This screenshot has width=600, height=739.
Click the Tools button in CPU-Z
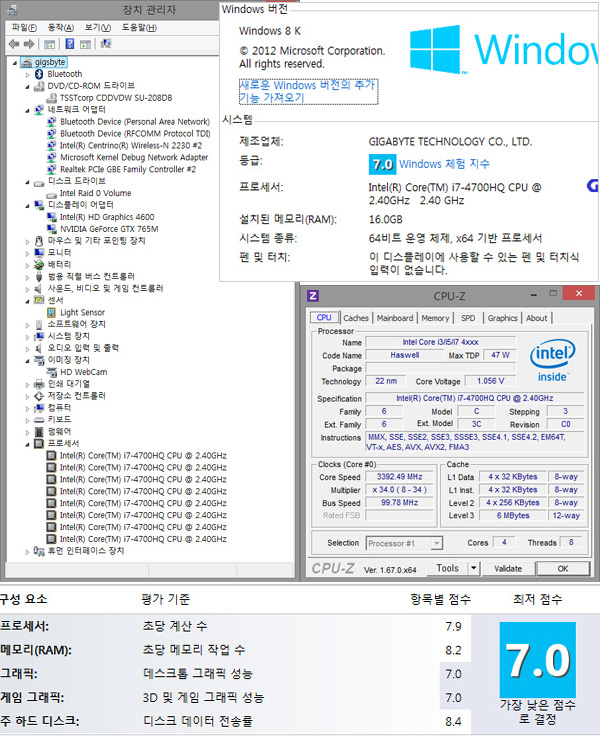[x=447, y=568]
